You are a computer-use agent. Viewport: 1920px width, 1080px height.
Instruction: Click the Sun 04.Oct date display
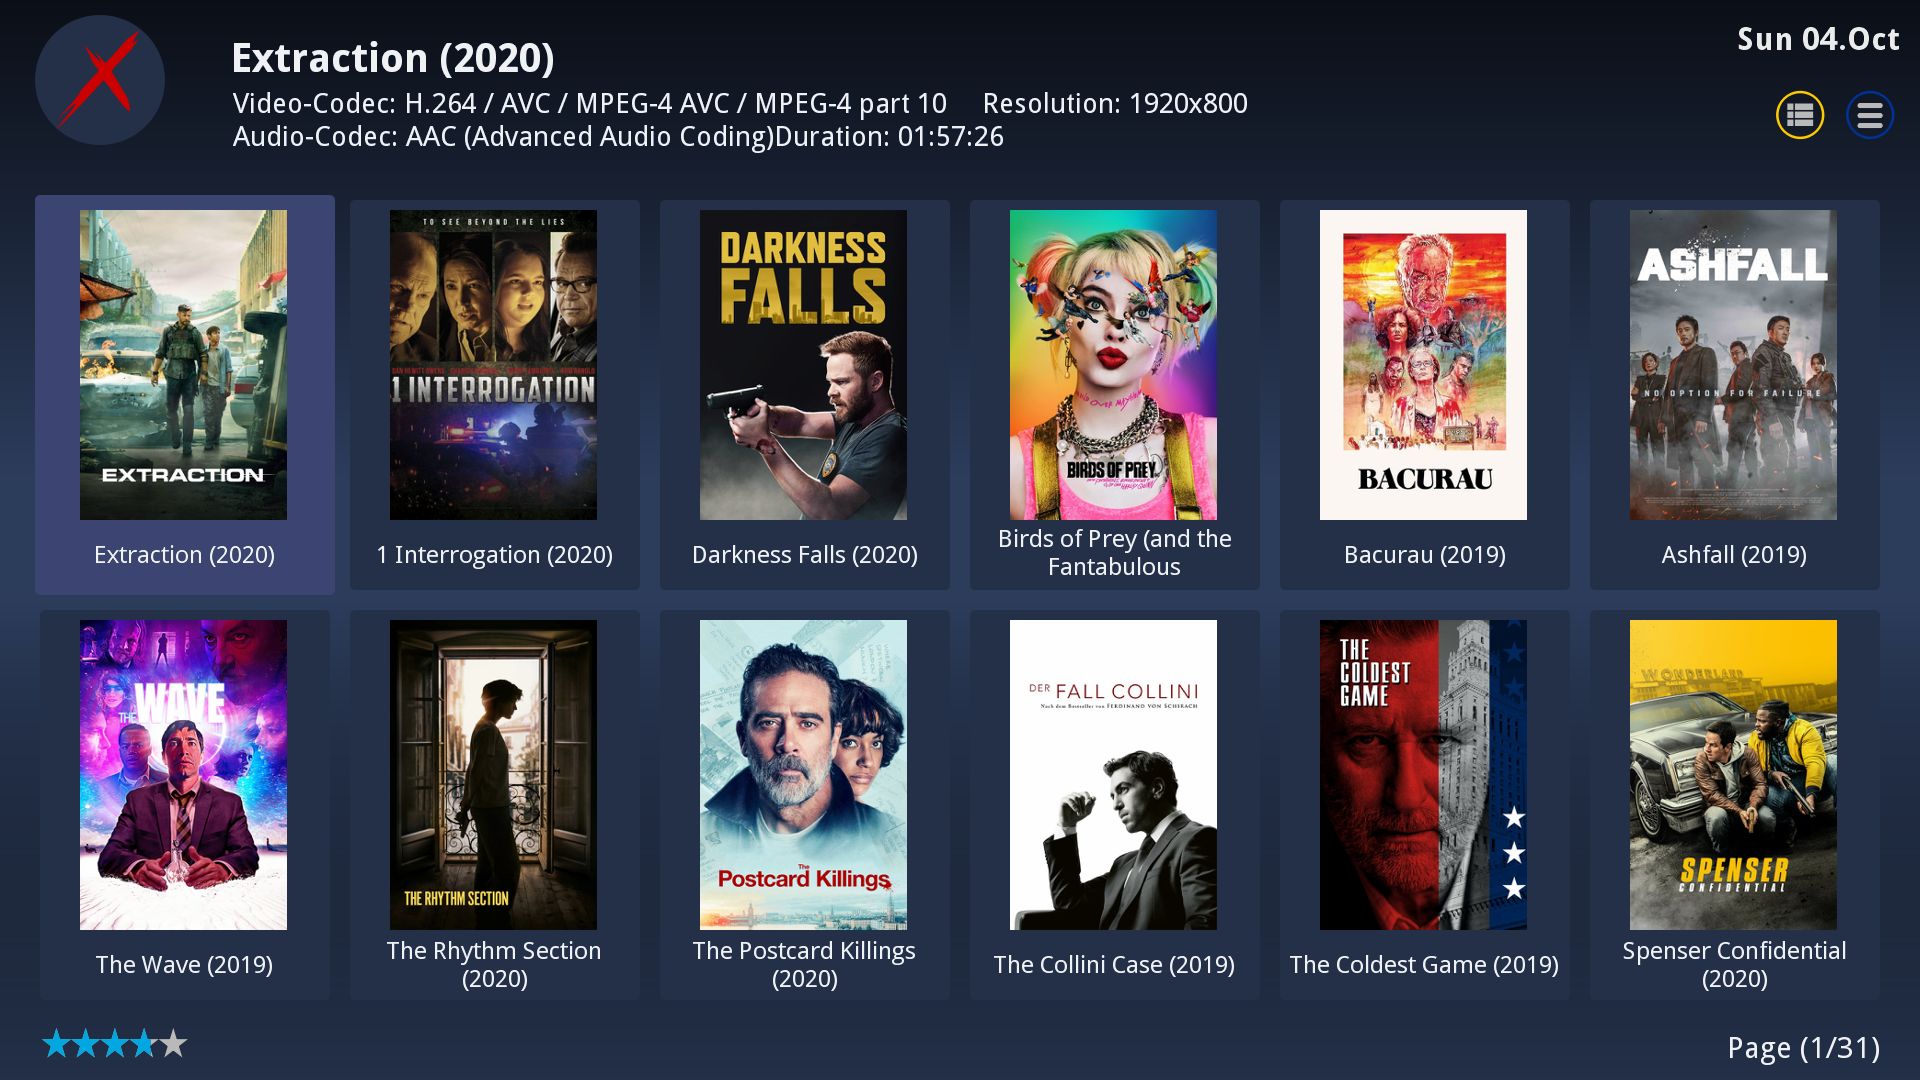point(1818,39)
